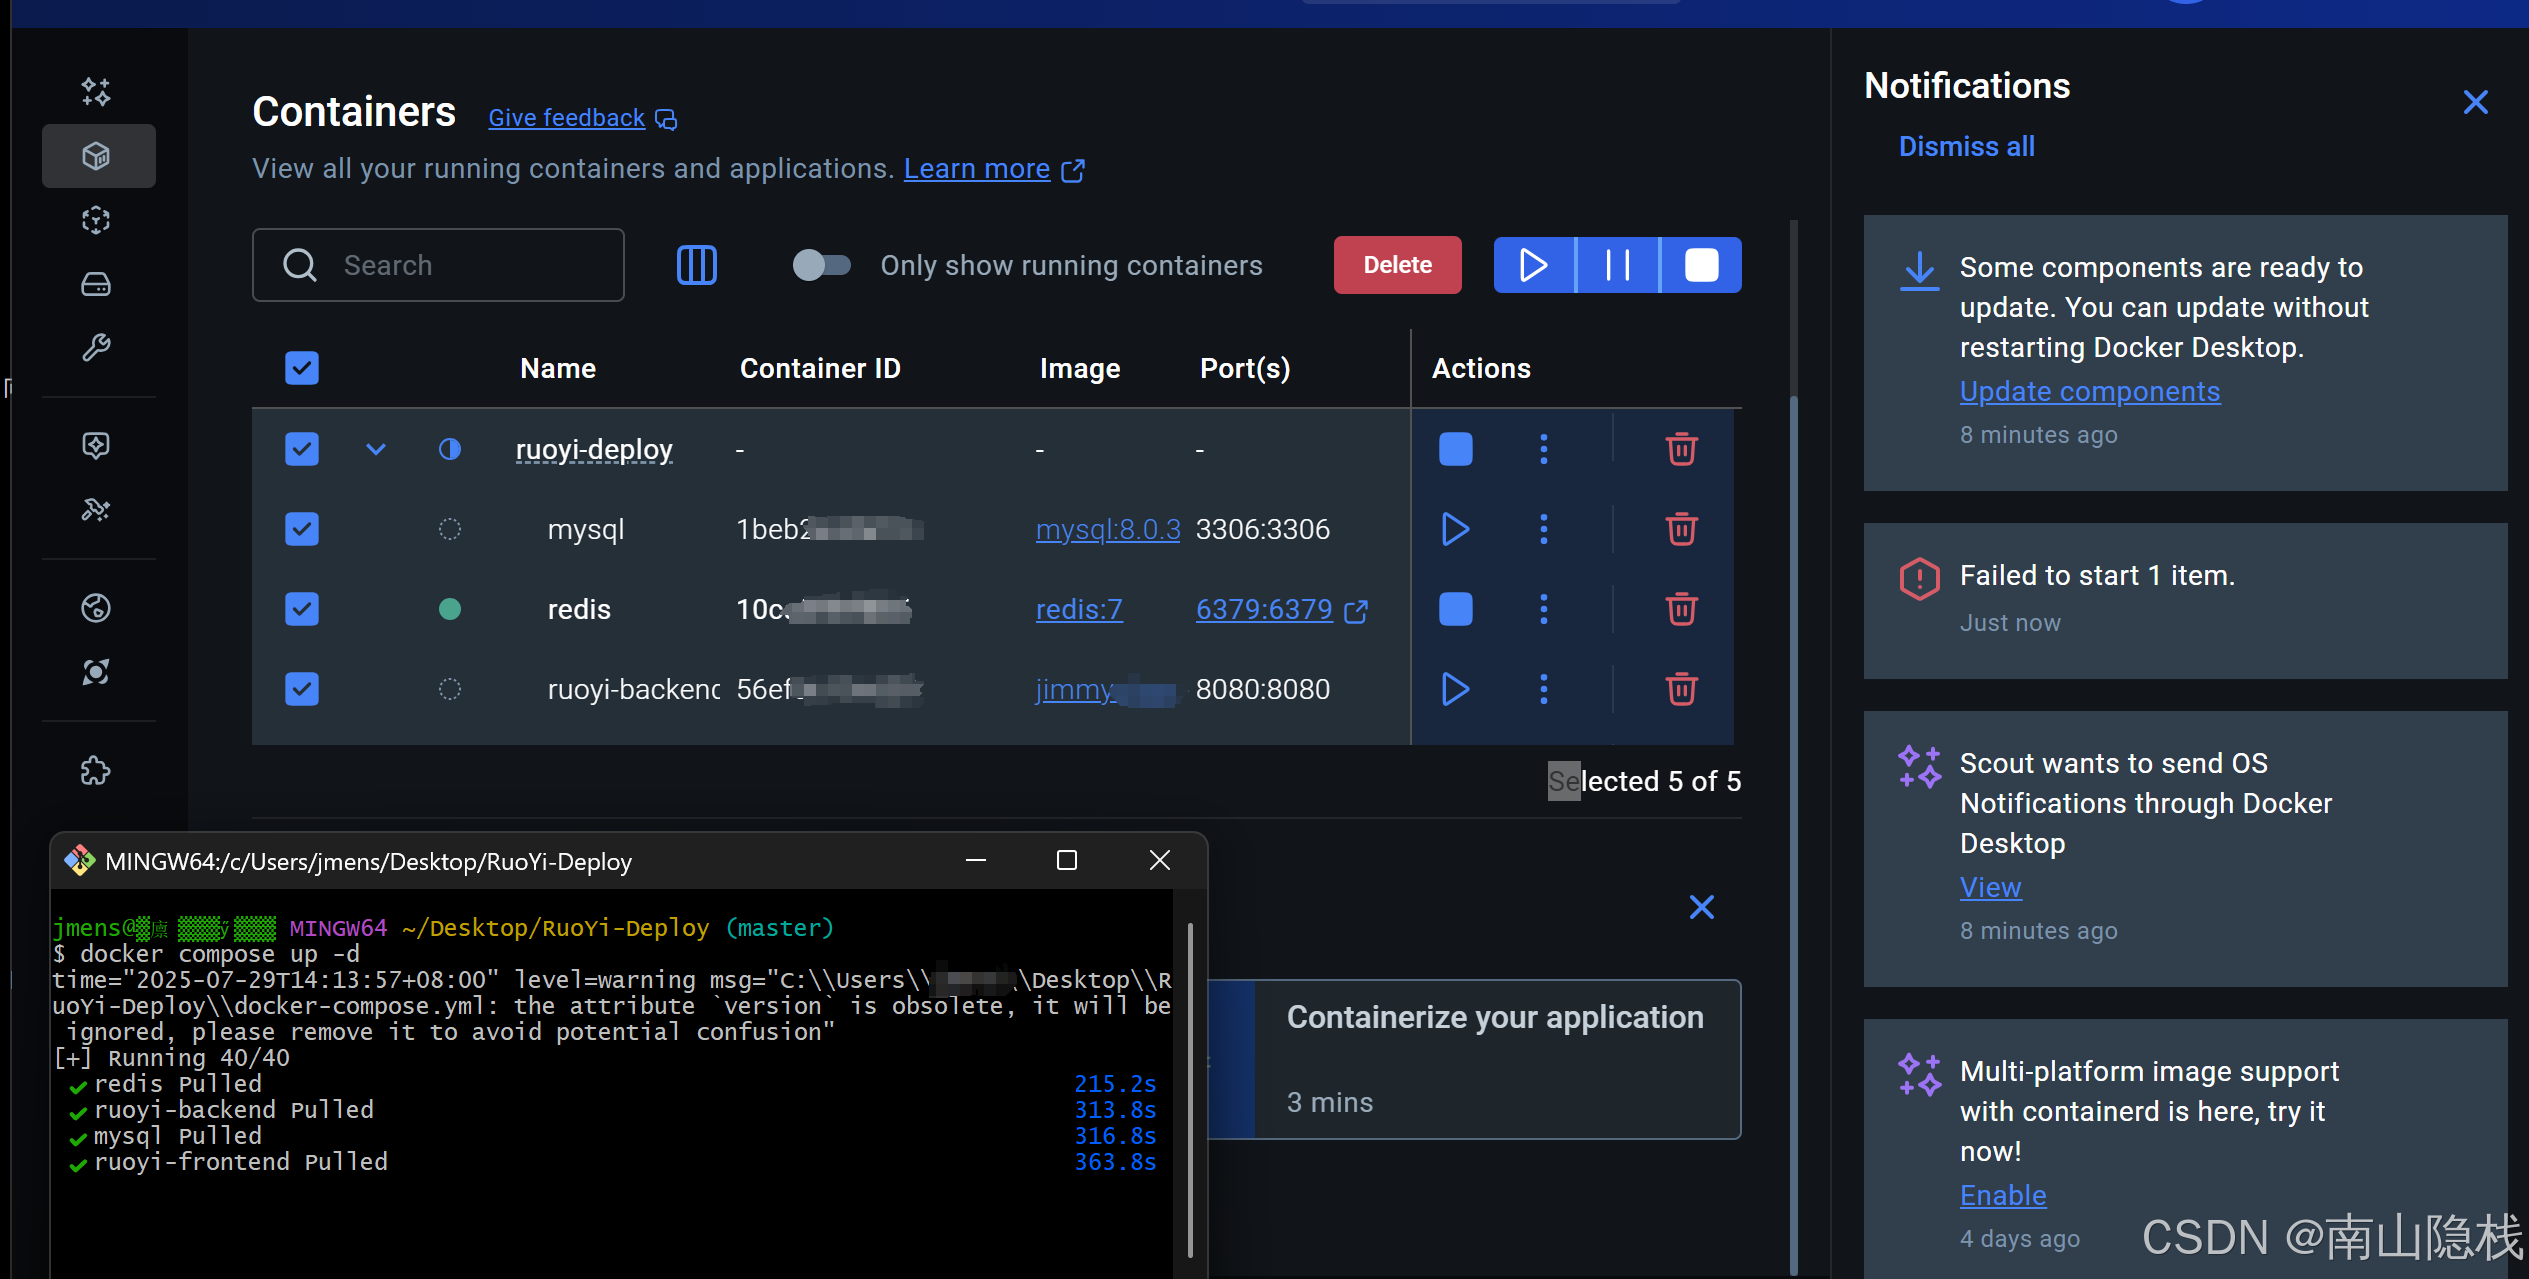Open the Extensions puzzle piece sidebar icon
Screen dimensions: 2529x1279
click(x=96, y=770)
